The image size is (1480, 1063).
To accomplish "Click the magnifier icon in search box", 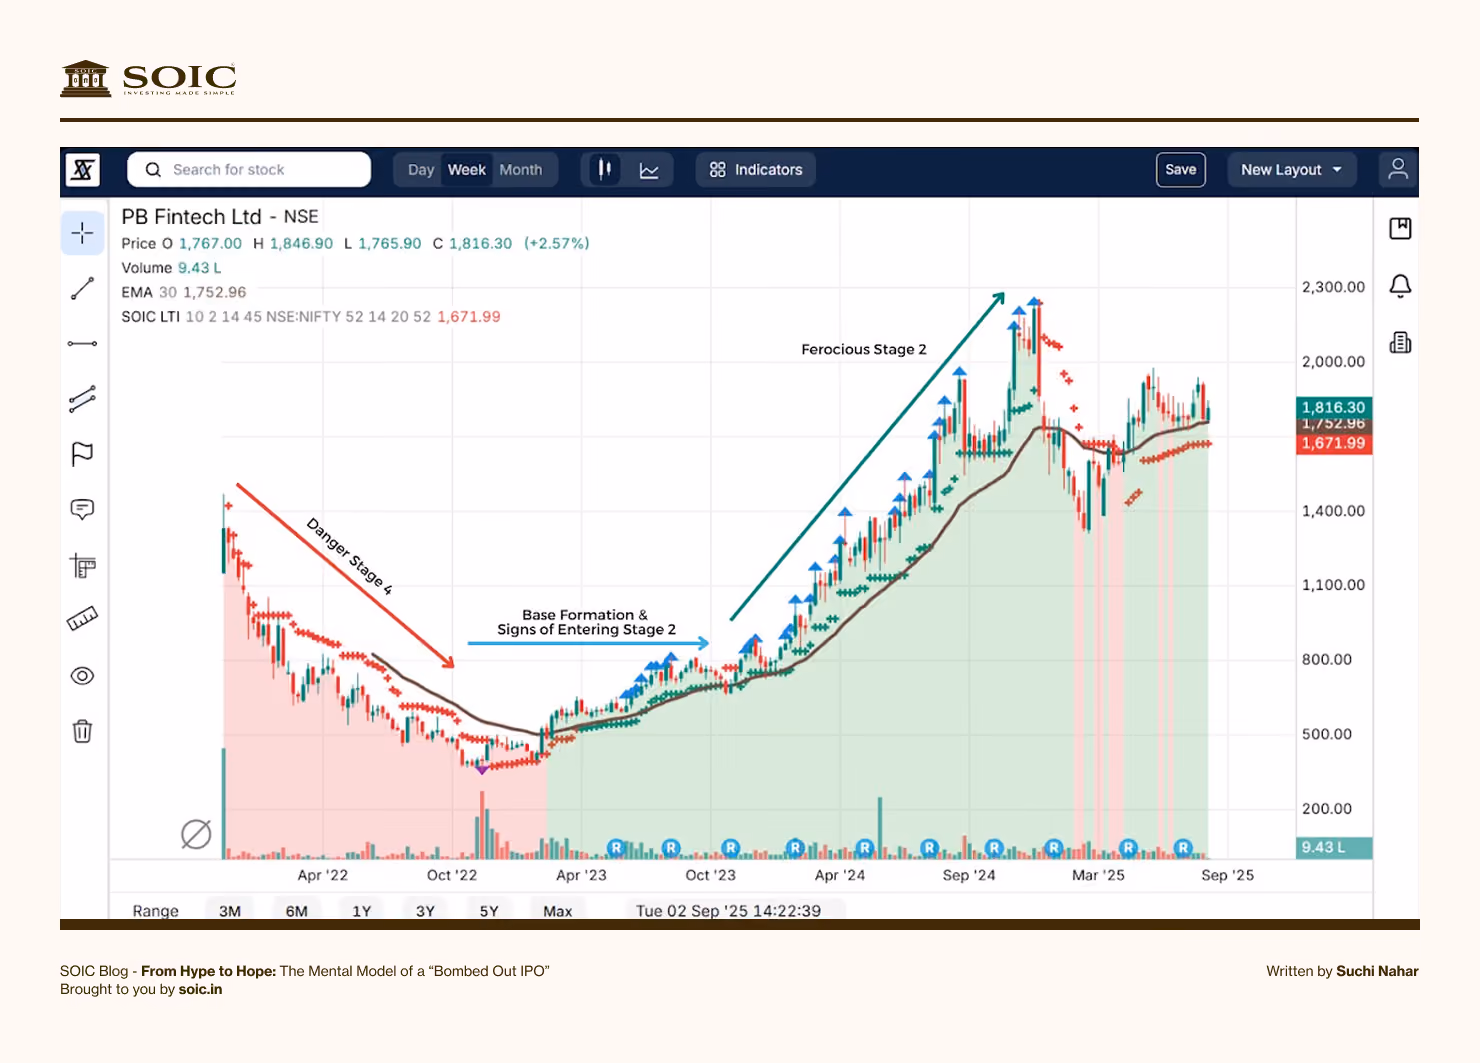I will [153, 170].
